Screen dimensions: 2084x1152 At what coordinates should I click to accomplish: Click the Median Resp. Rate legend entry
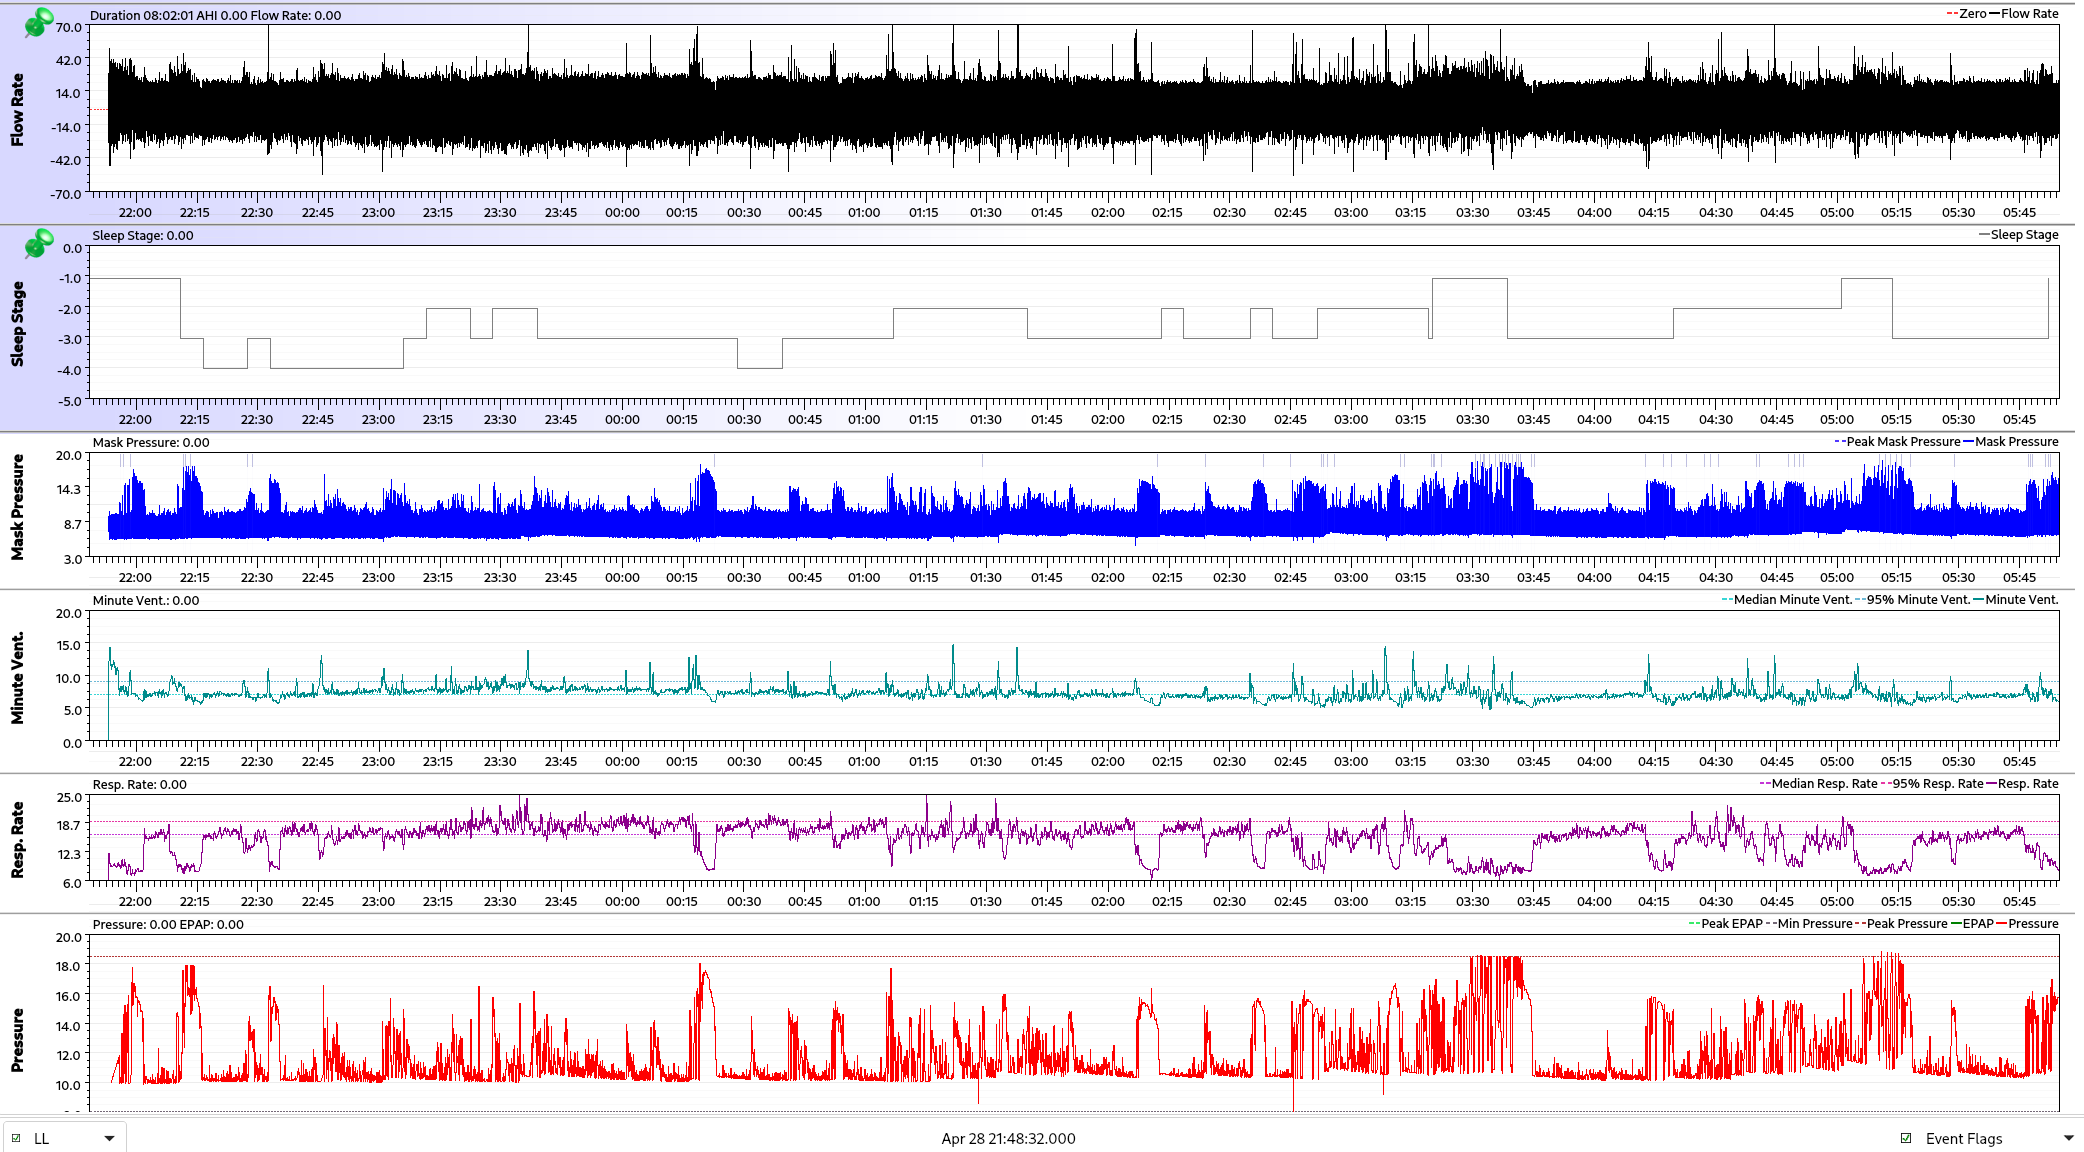coord(1818,784)
